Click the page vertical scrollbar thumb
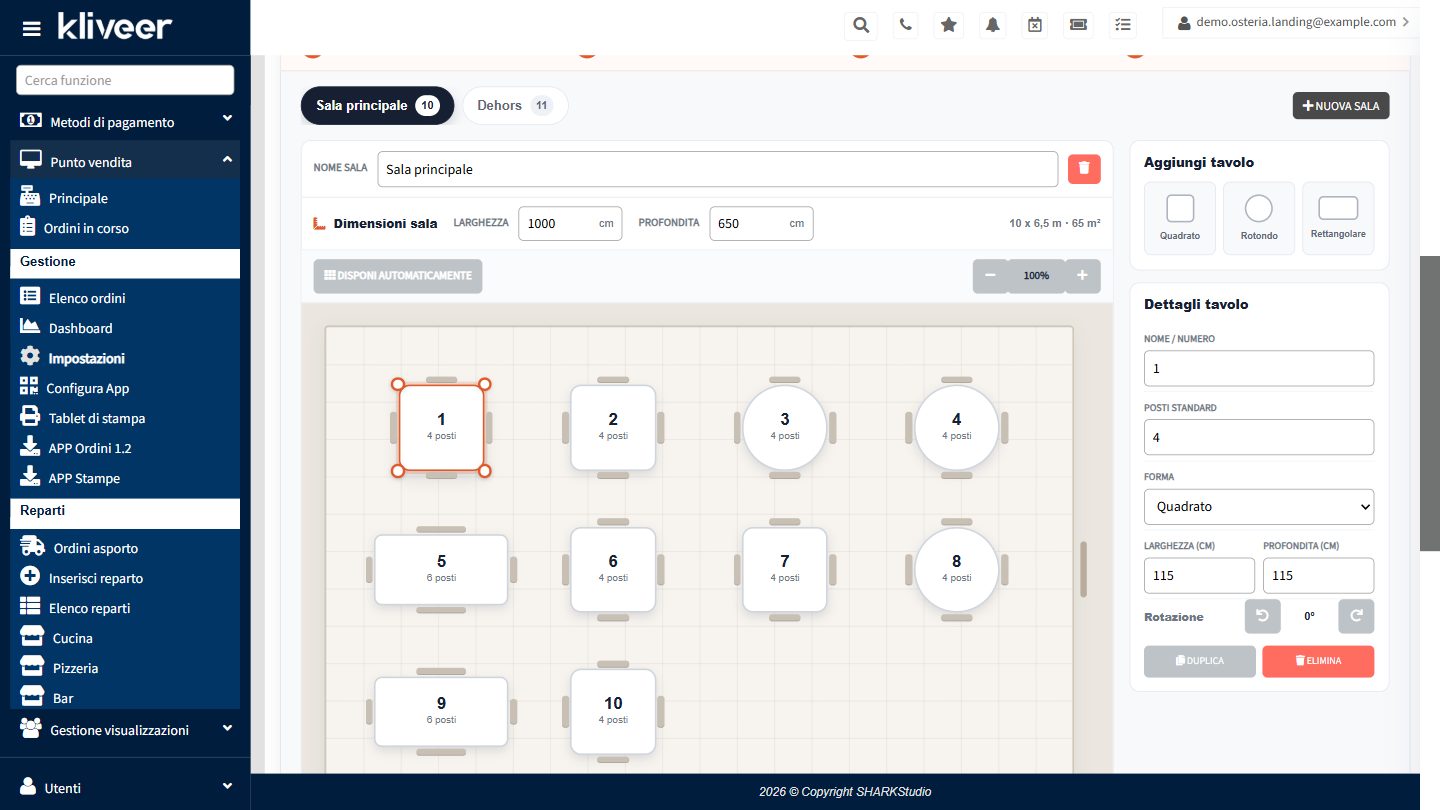The image size is (1440, 810). (x=1430, y=403)
